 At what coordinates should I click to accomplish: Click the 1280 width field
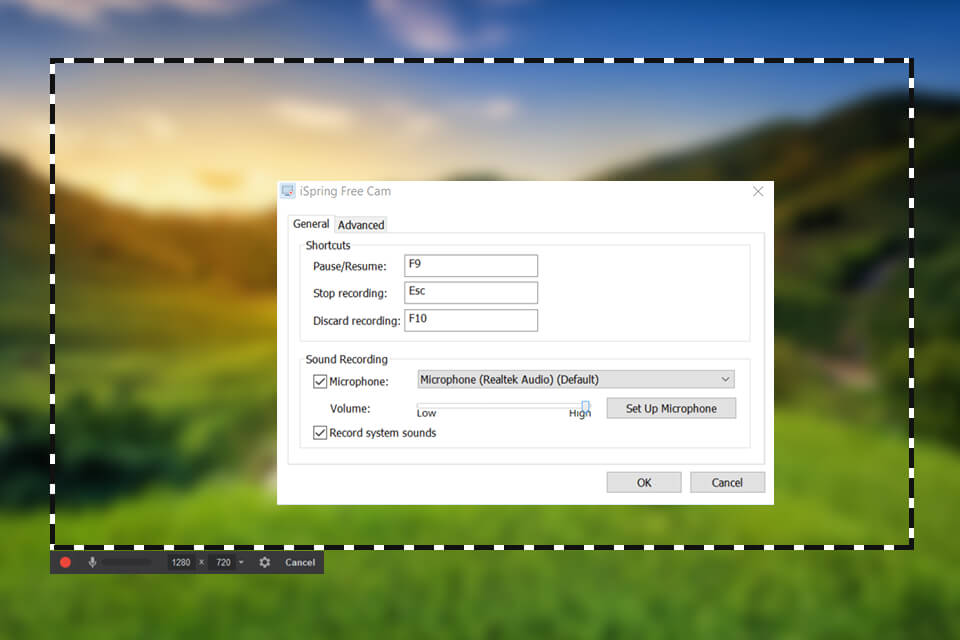point(181,562)
